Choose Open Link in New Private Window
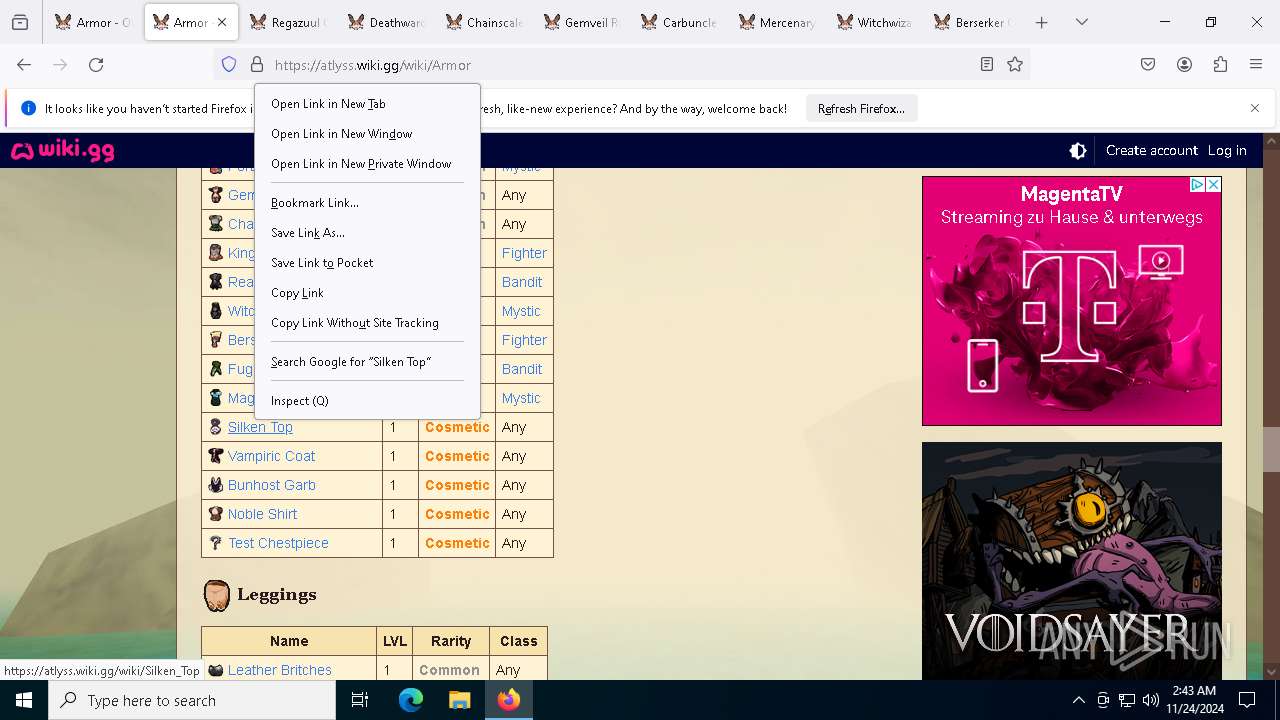1280x720 pixels. [367, 163]
